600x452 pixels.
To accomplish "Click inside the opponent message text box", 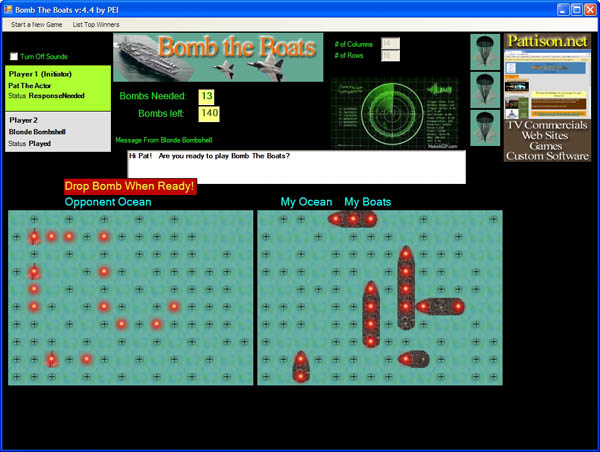I will click(296, 167).
